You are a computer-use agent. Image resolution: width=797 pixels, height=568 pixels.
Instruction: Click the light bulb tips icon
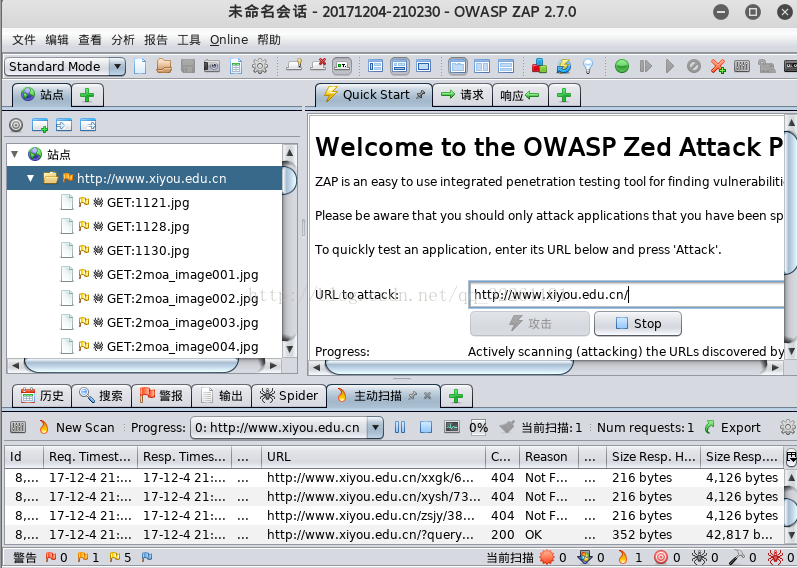pyautogui.click(x=588, y=66)
